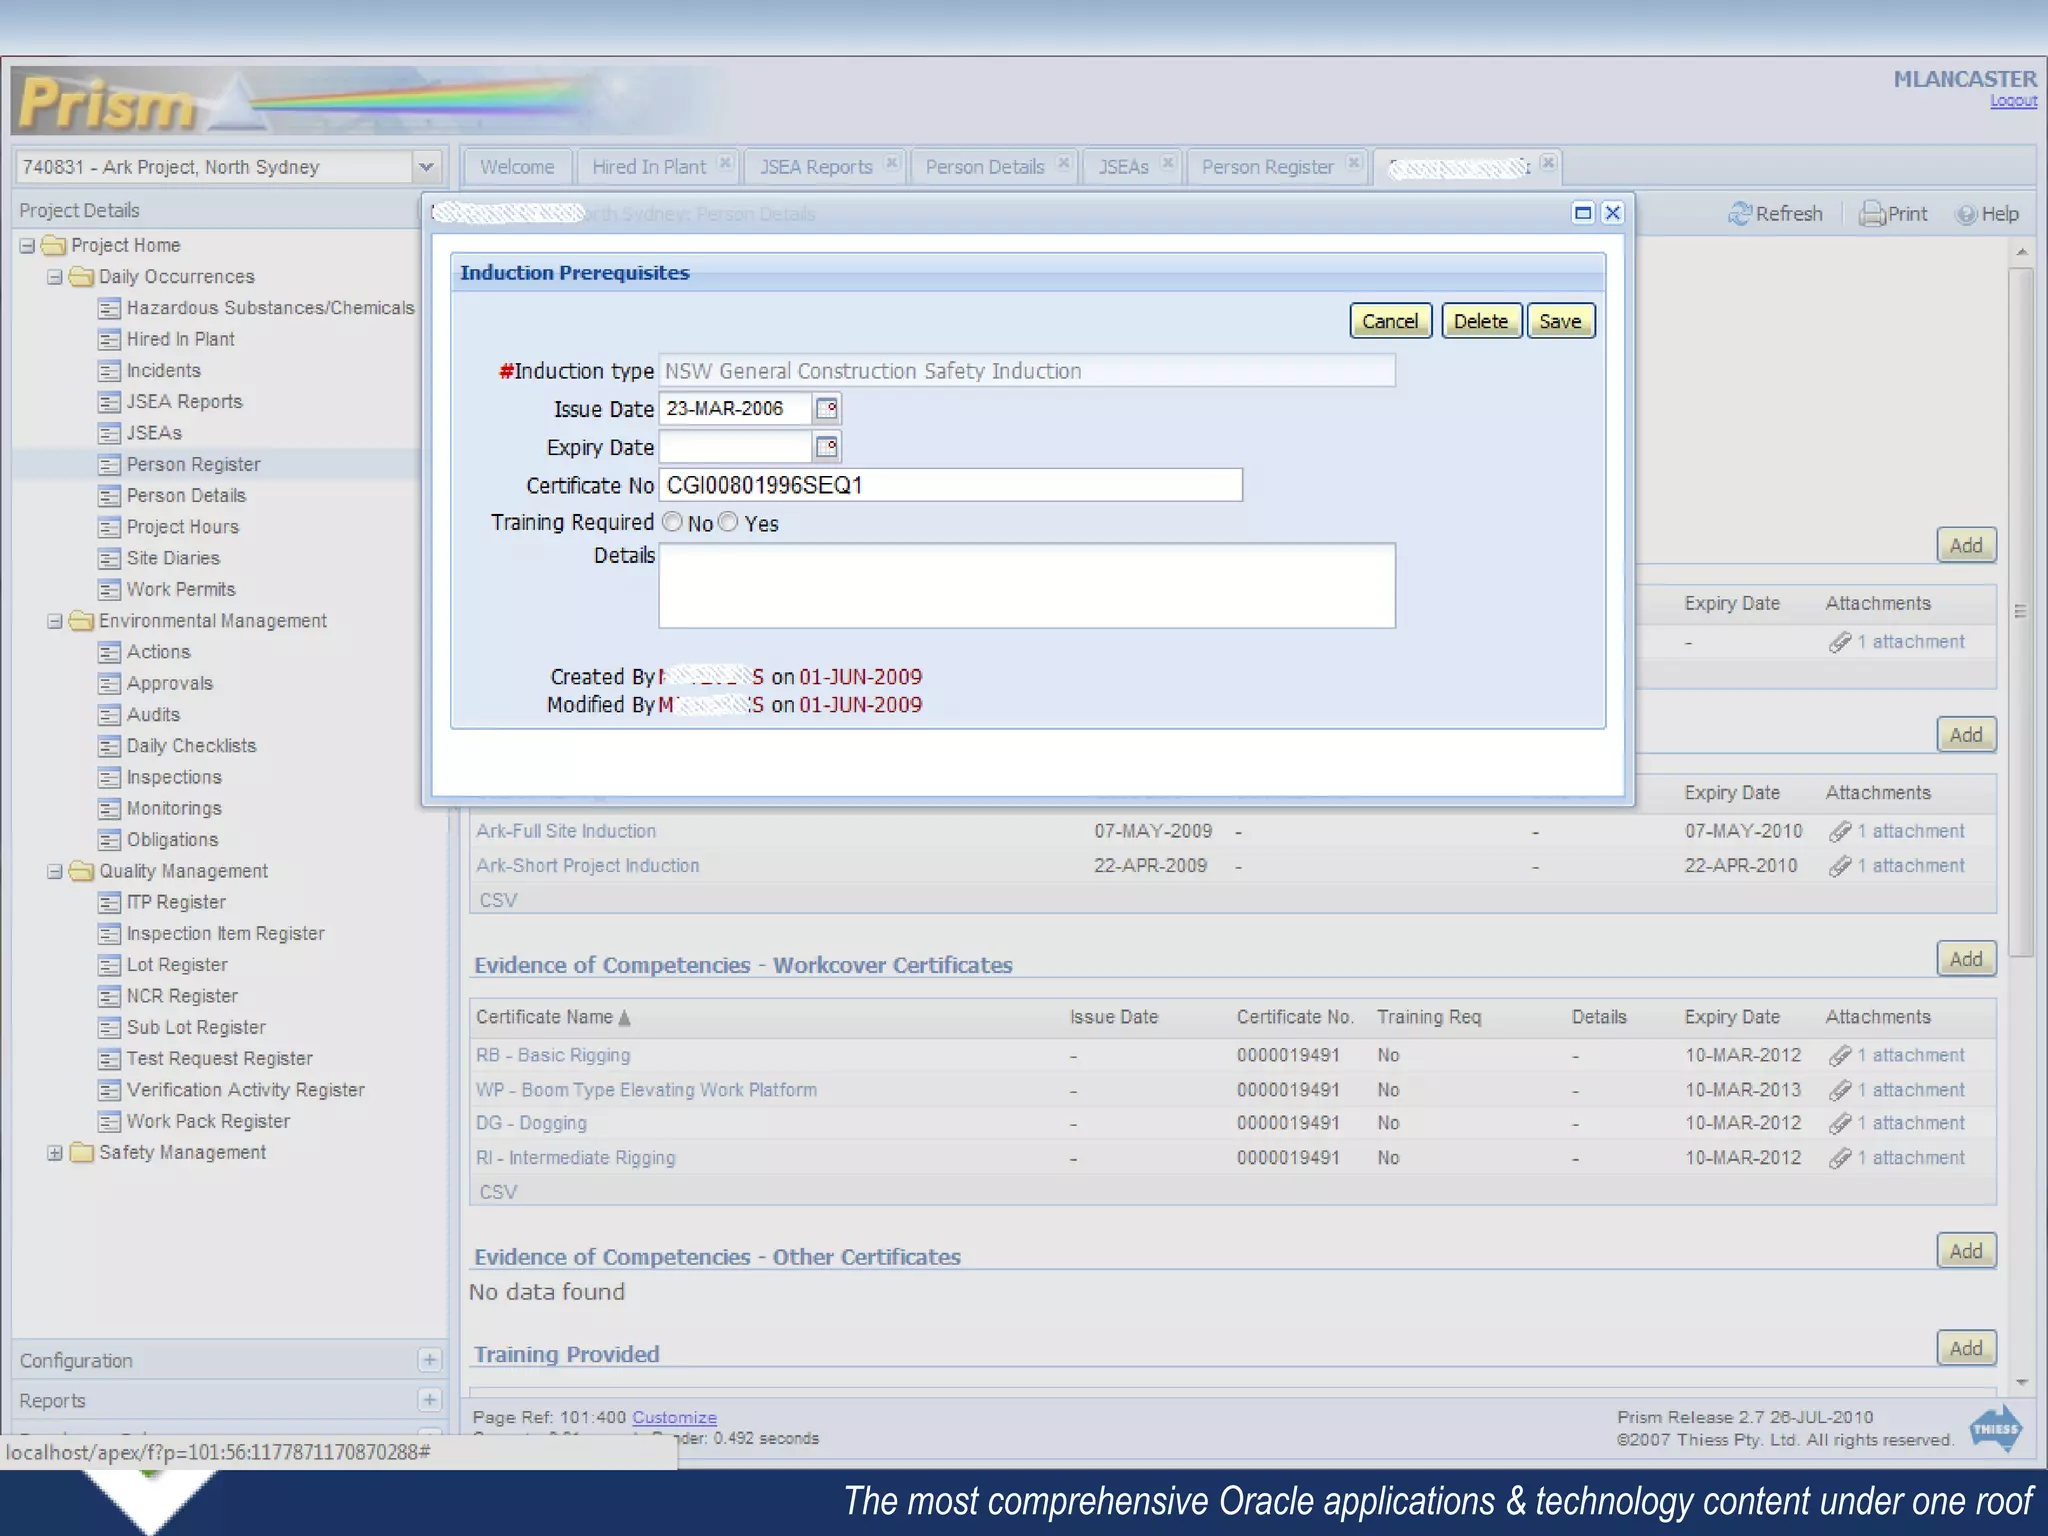Collapse the Environmental Management folder
Image resolution: width=2048 pixels, height=1536 pixels.
(x=56, y=621)
